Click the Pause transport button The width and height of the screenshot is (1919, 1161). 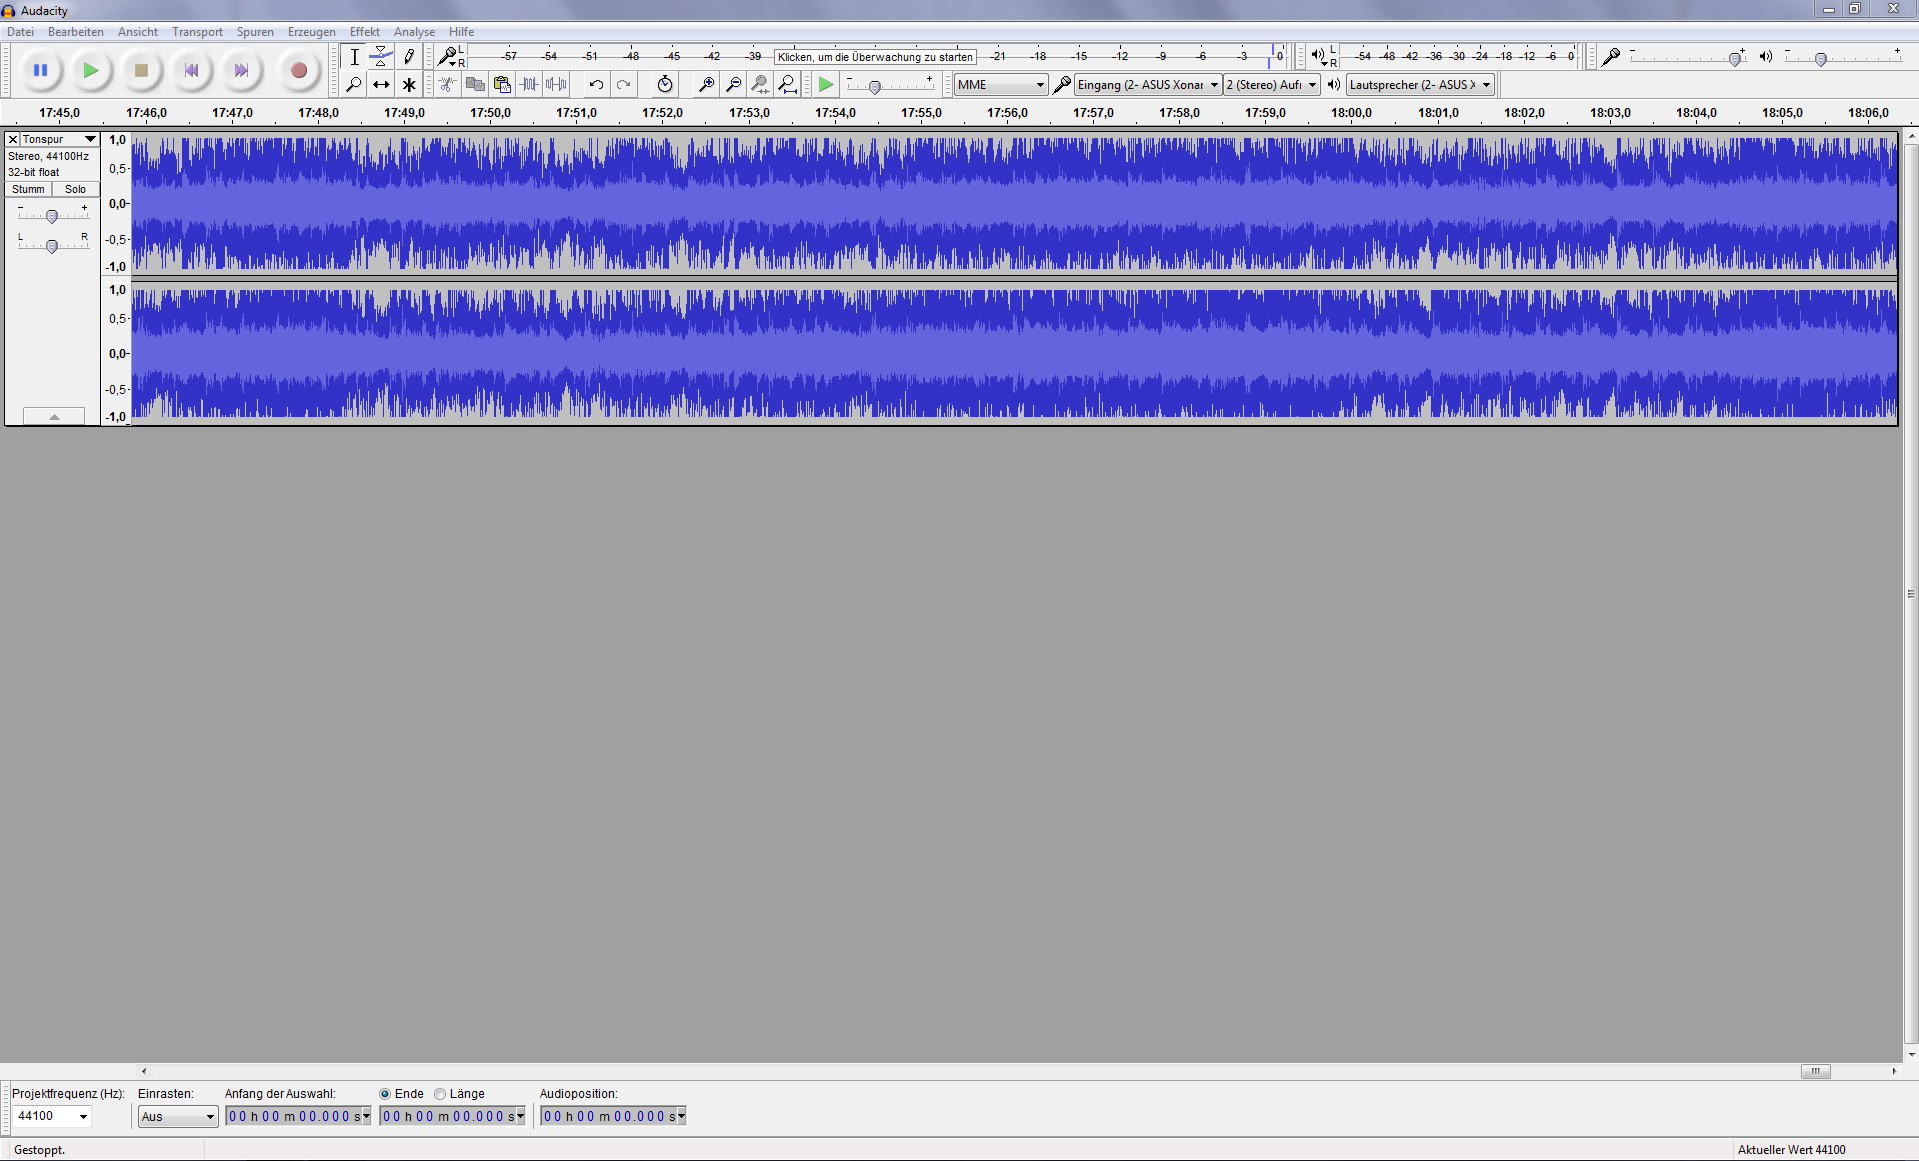40,70
